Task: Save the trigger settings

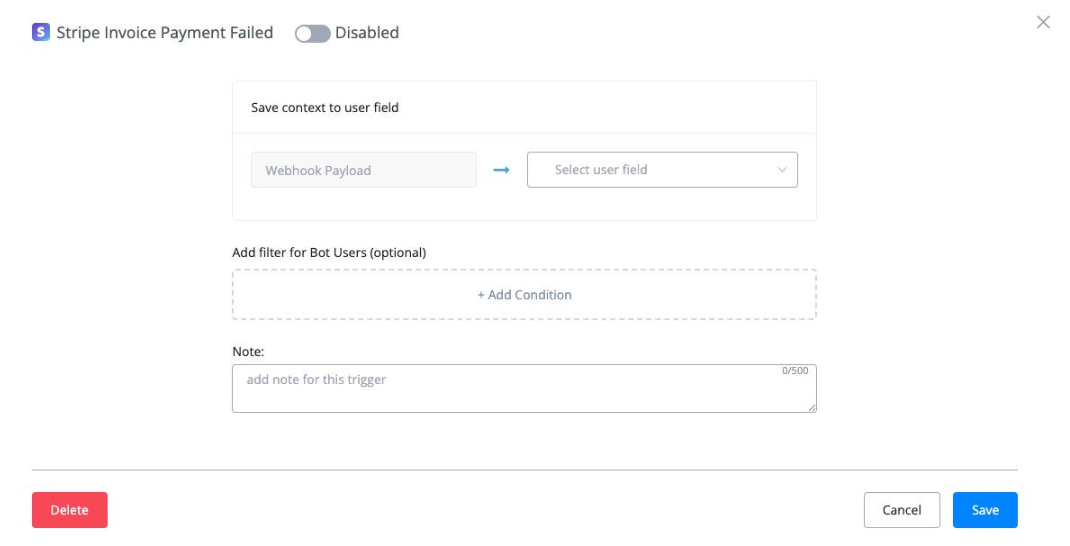Action: [x=984, y=510]
